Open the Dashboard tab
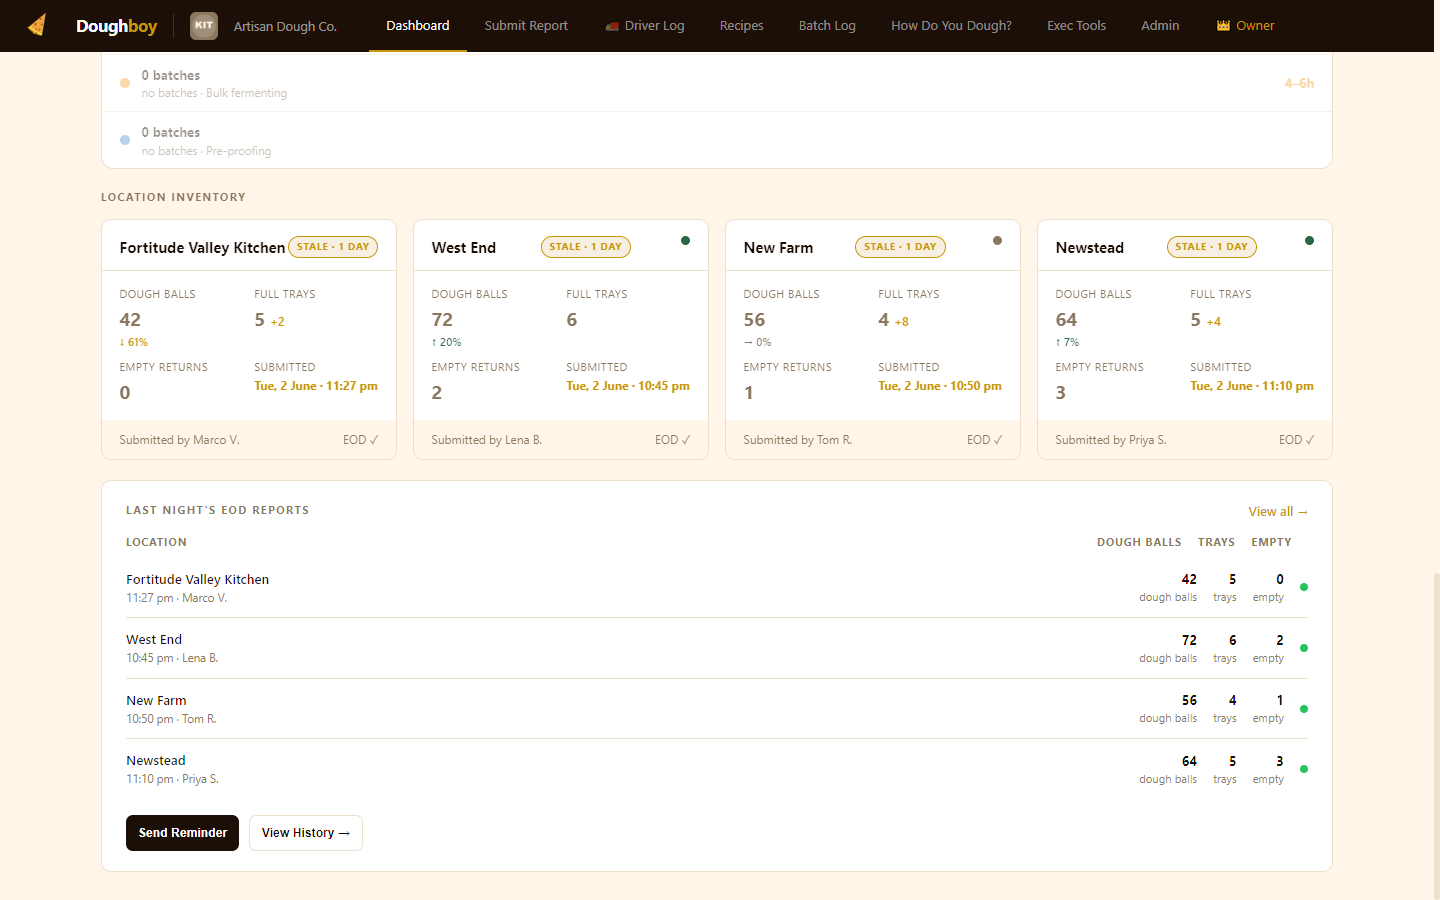Image resolution: width=1440 pixels, height=900 pixels. (x=418, y=26)
